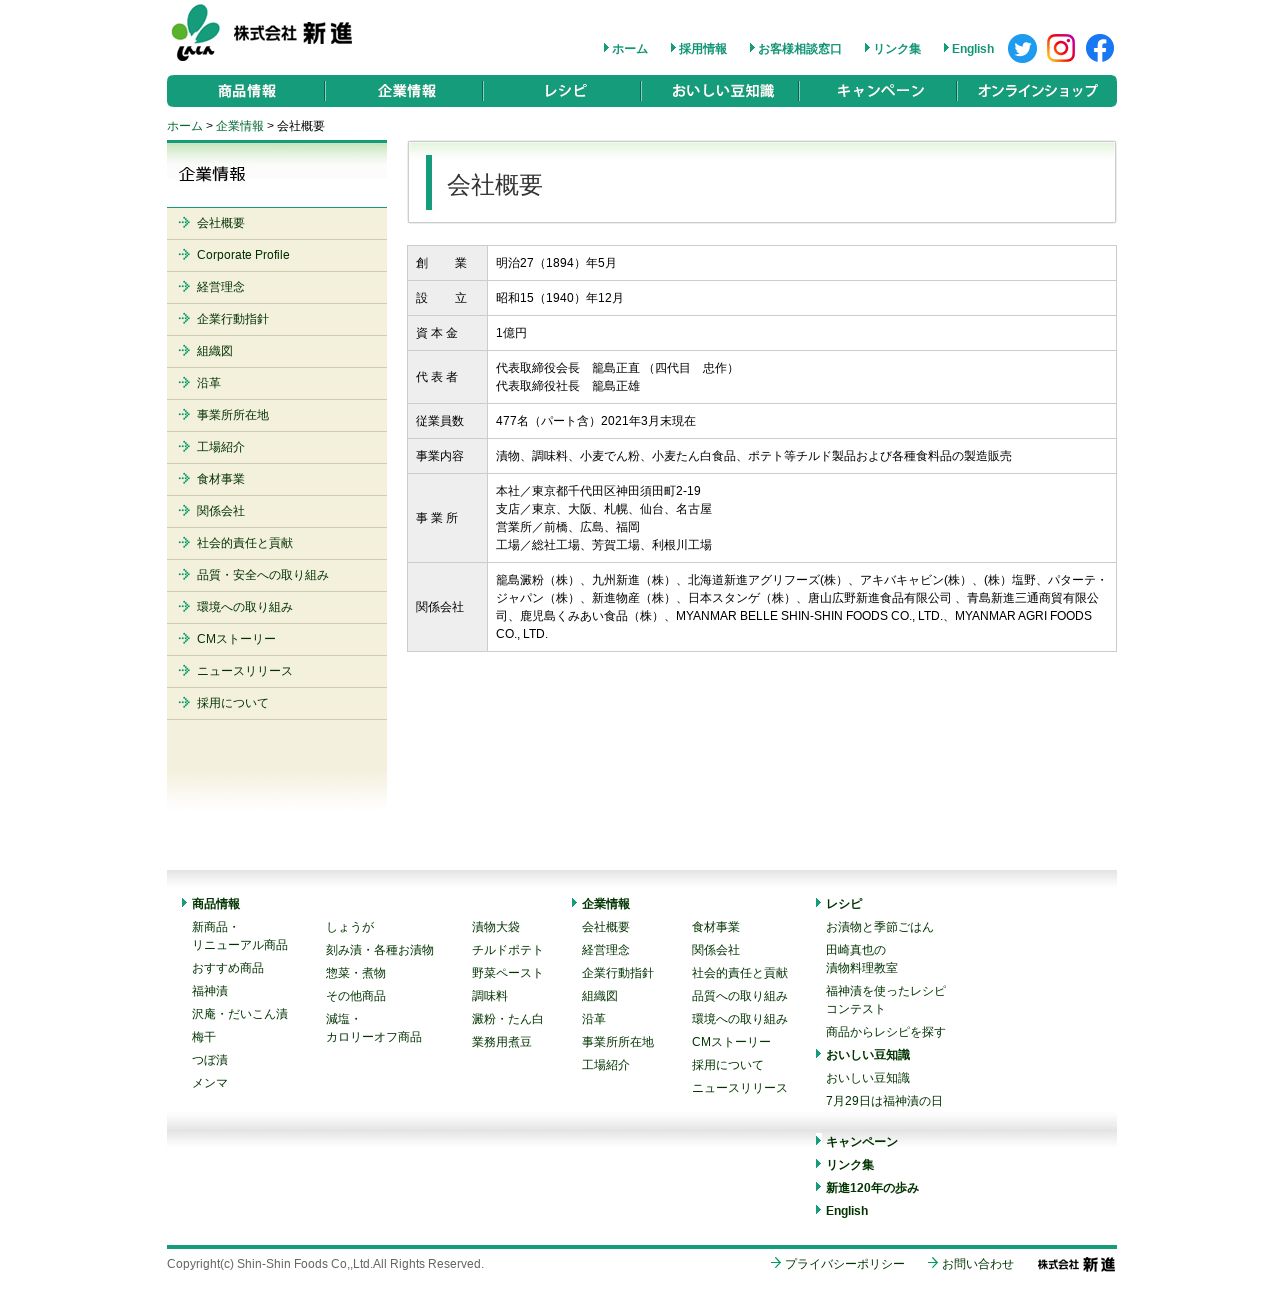This screenshot has height=1291, width=1284.
Task: Open footer 田崎真也の漬物料理教室 link
Action: [x=862, y=959]
